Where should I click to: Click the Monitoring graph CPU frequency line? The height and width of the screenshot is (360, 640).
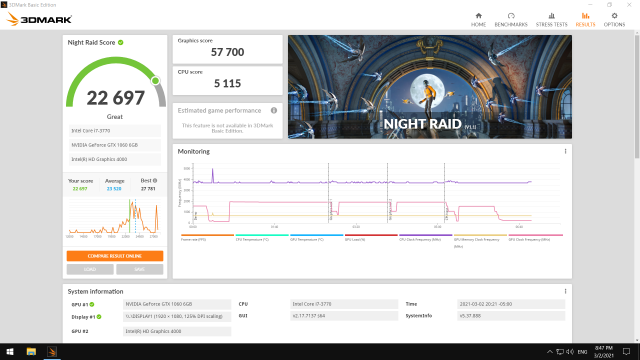coord(362,182)
